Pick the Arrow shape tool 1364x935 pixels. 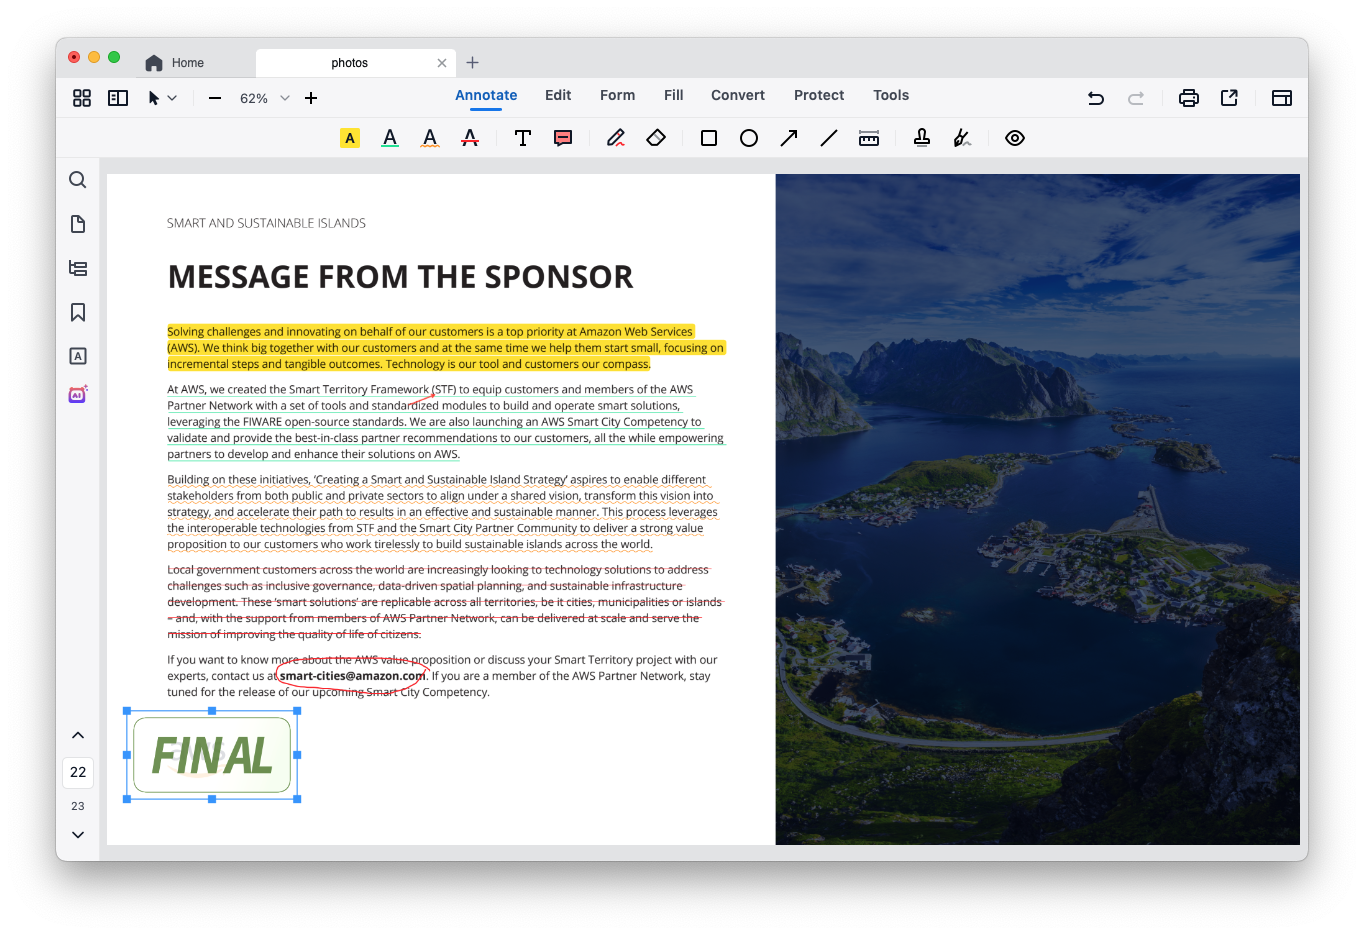(x=788, y=137)
